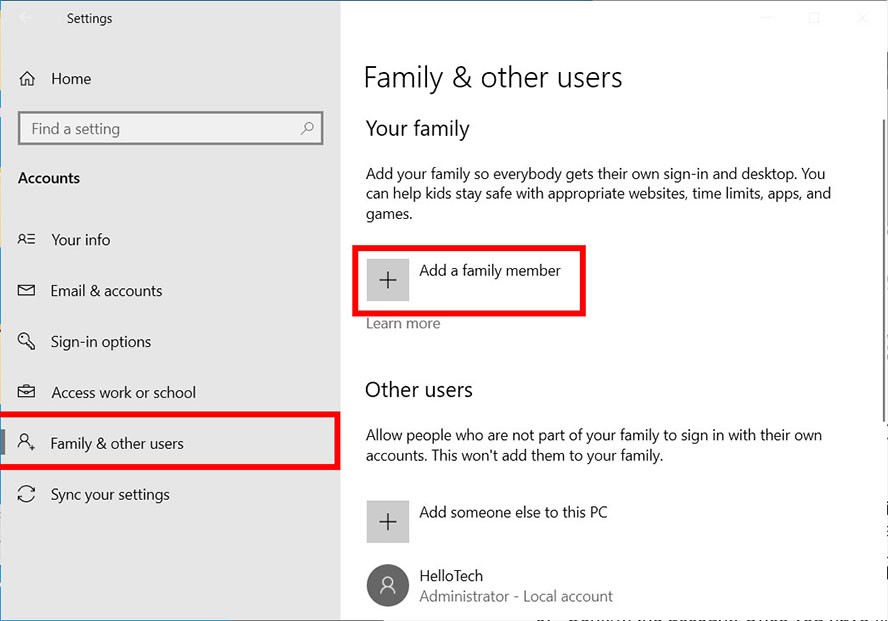Click the Home house icon in sidebar
This screenshot has width=888, height=621.
[27, 79]
